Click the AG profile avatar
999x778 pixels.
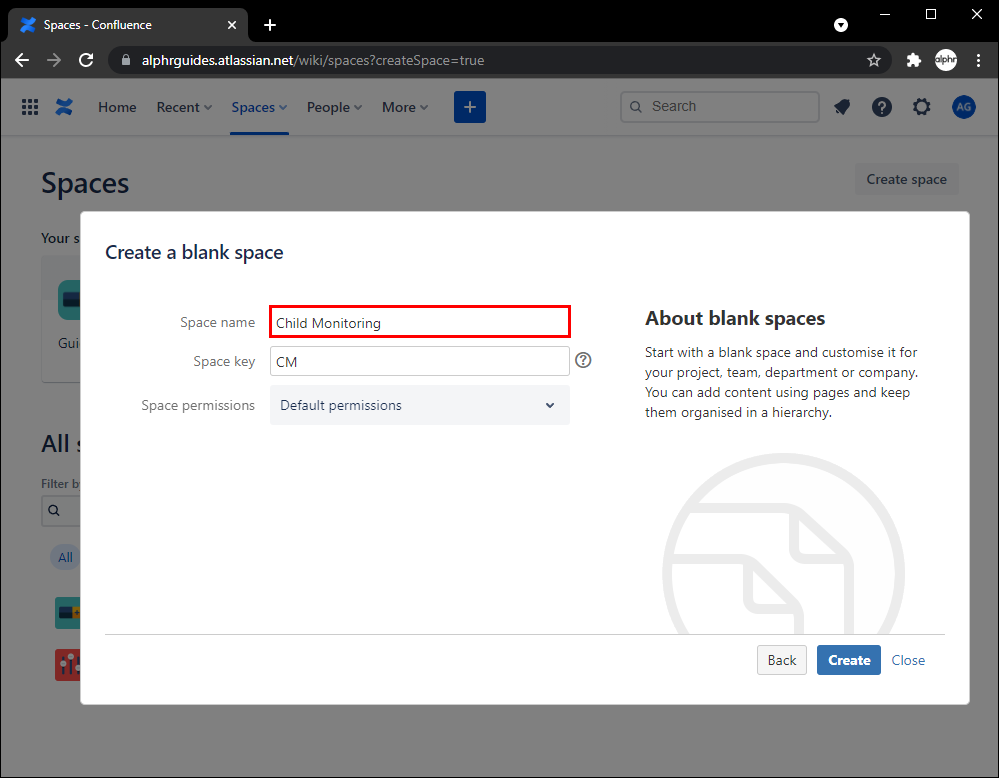(963, 107)
